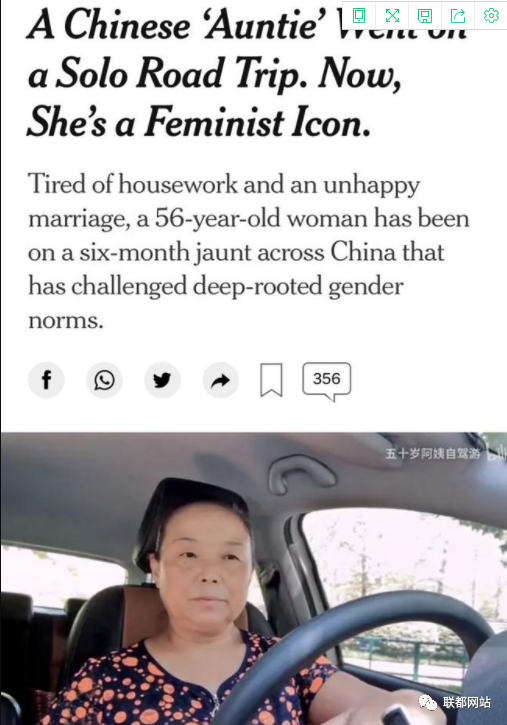This screenshot has height=725, width=507.
Task: Expand image with fullscreen arrows icon
Action: point(392,15)
